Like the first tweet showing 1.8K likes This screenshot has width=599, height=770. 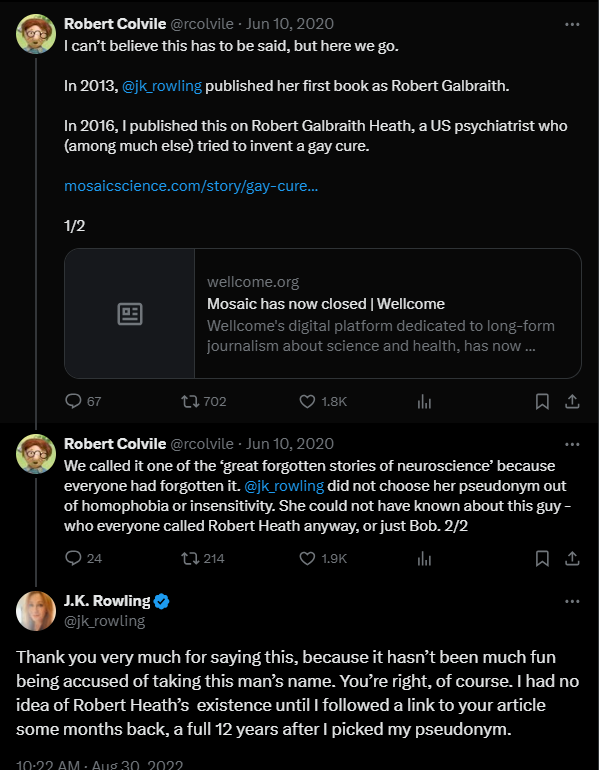pyautogui.click(x=307, y=401)
